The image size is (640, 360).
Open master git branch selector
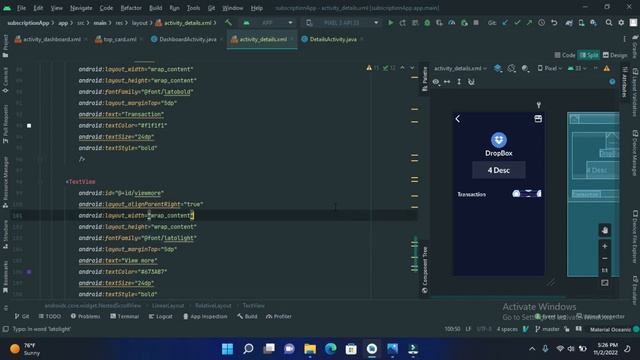pos(547,329)
